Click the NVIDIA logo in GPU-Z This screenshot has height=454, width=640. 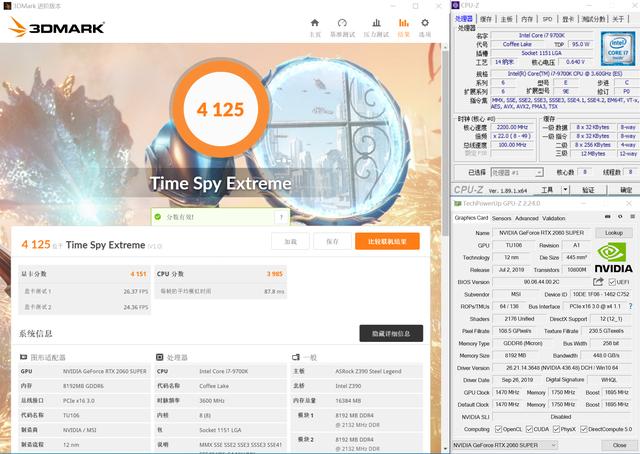click(613, 258)
